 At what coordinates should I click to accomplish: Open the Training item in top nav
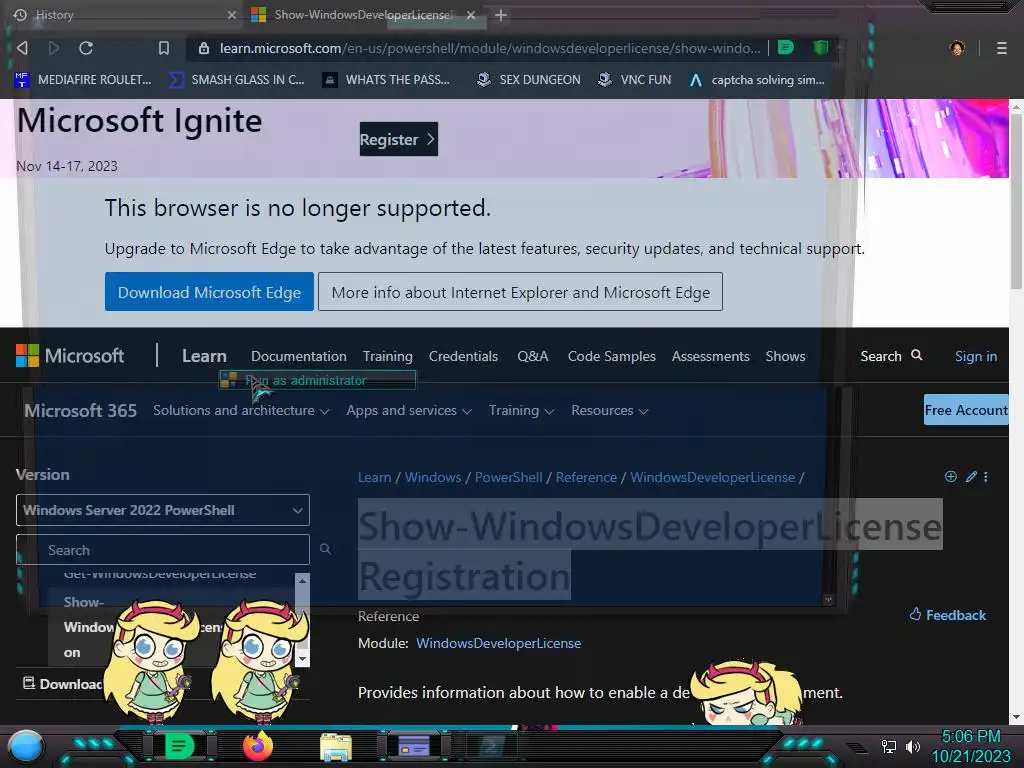click(387, 357)
